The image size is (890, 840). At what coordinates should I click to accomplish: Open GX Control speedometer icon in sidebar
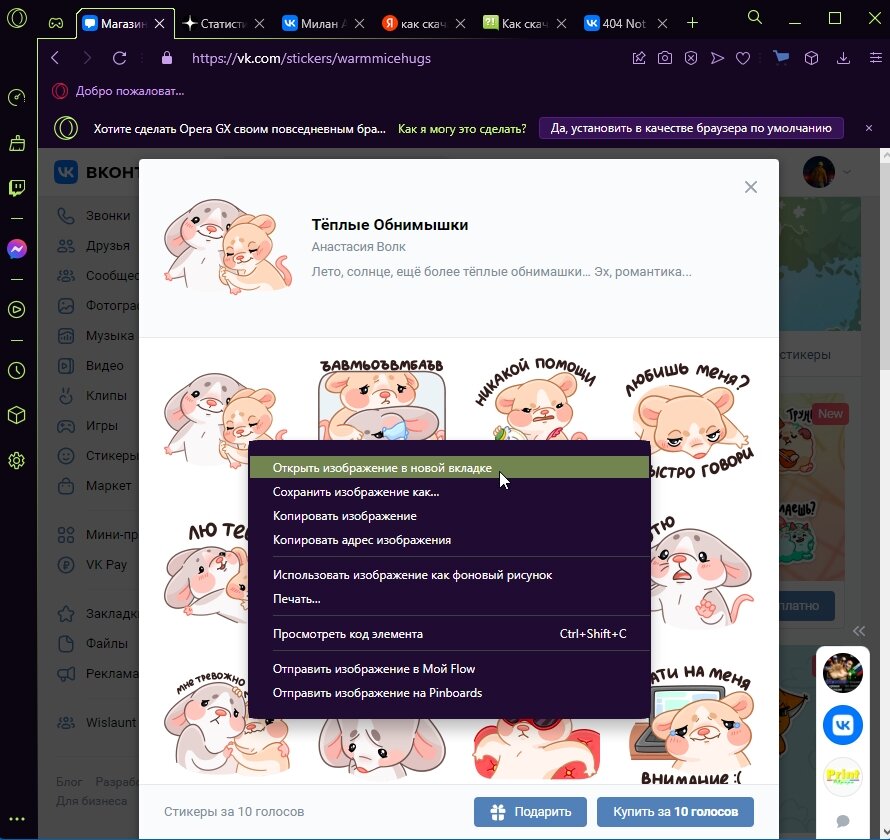17,97
